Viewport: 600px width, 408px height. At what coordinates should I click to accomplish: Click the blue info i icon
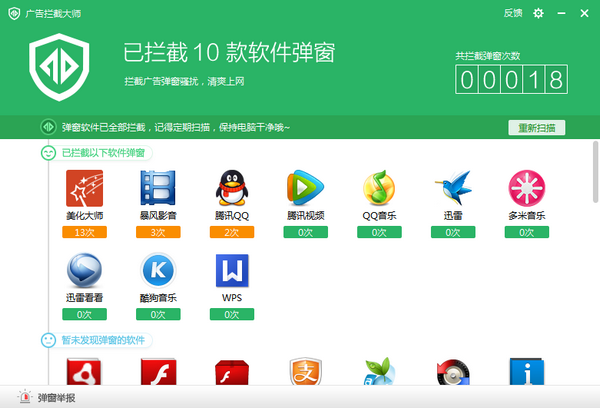527,372
